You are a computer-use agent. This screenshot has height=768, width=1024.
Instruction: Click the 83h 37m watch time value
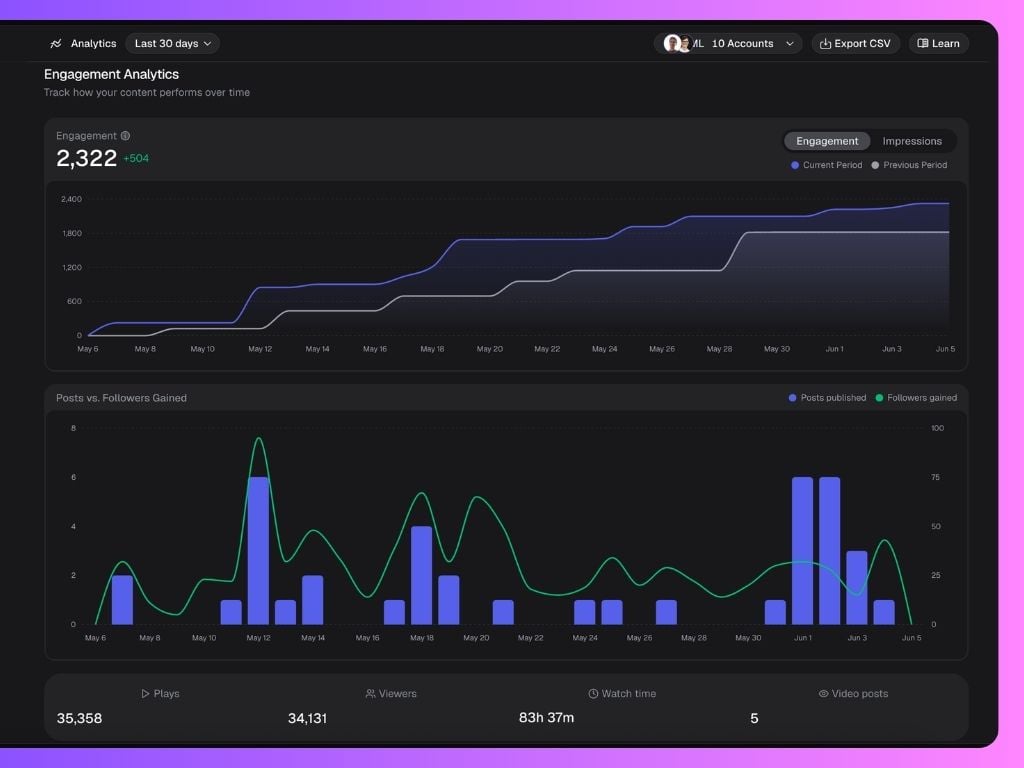tap(546, 718)
